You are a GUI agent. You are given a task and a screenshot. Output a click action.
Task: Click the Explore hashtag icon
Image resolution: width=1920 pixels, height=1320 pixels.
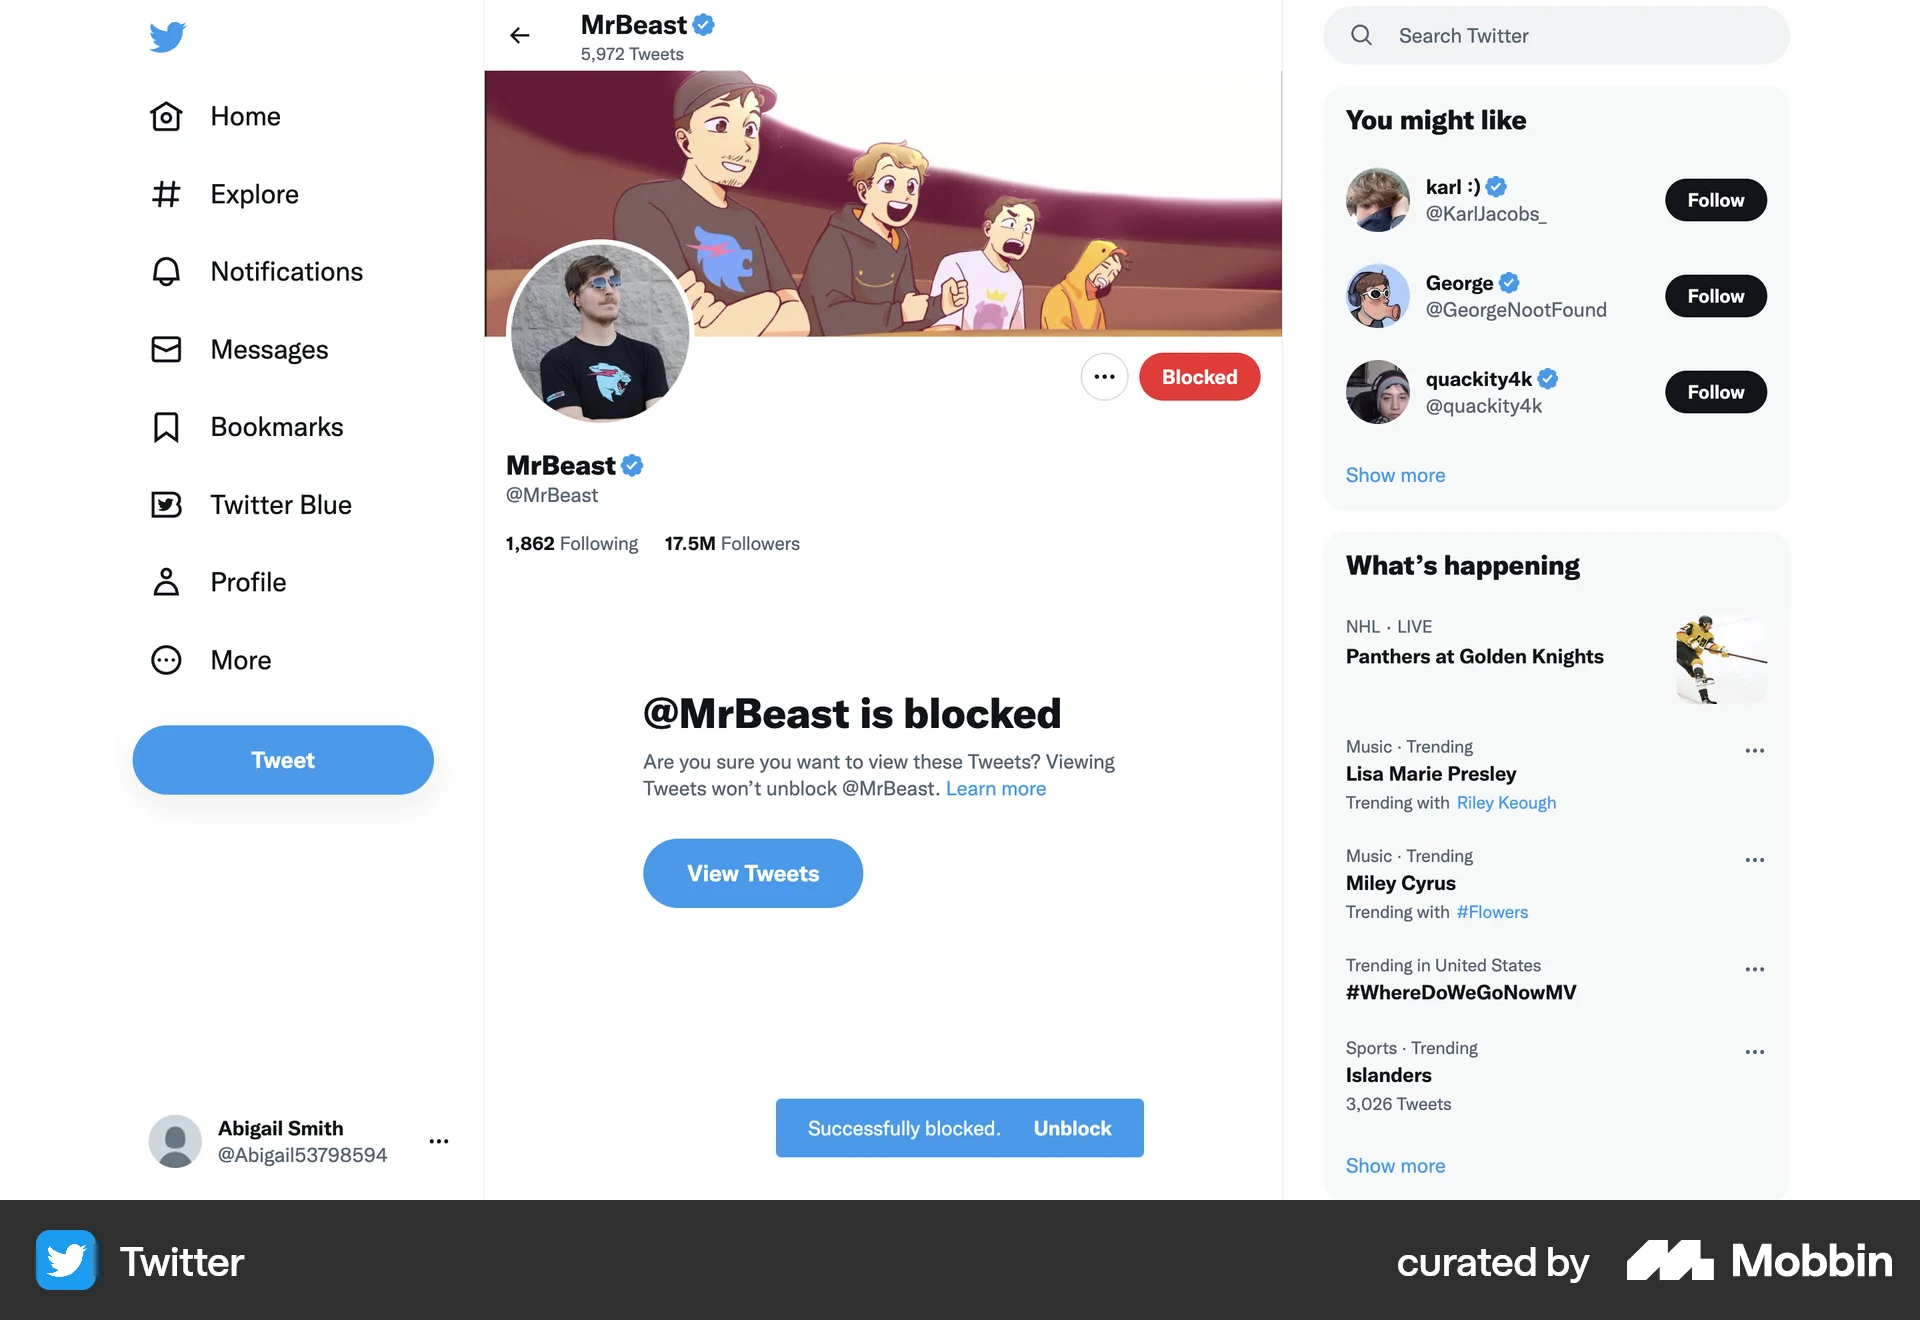pyautogui.click(x=166, y=194)
